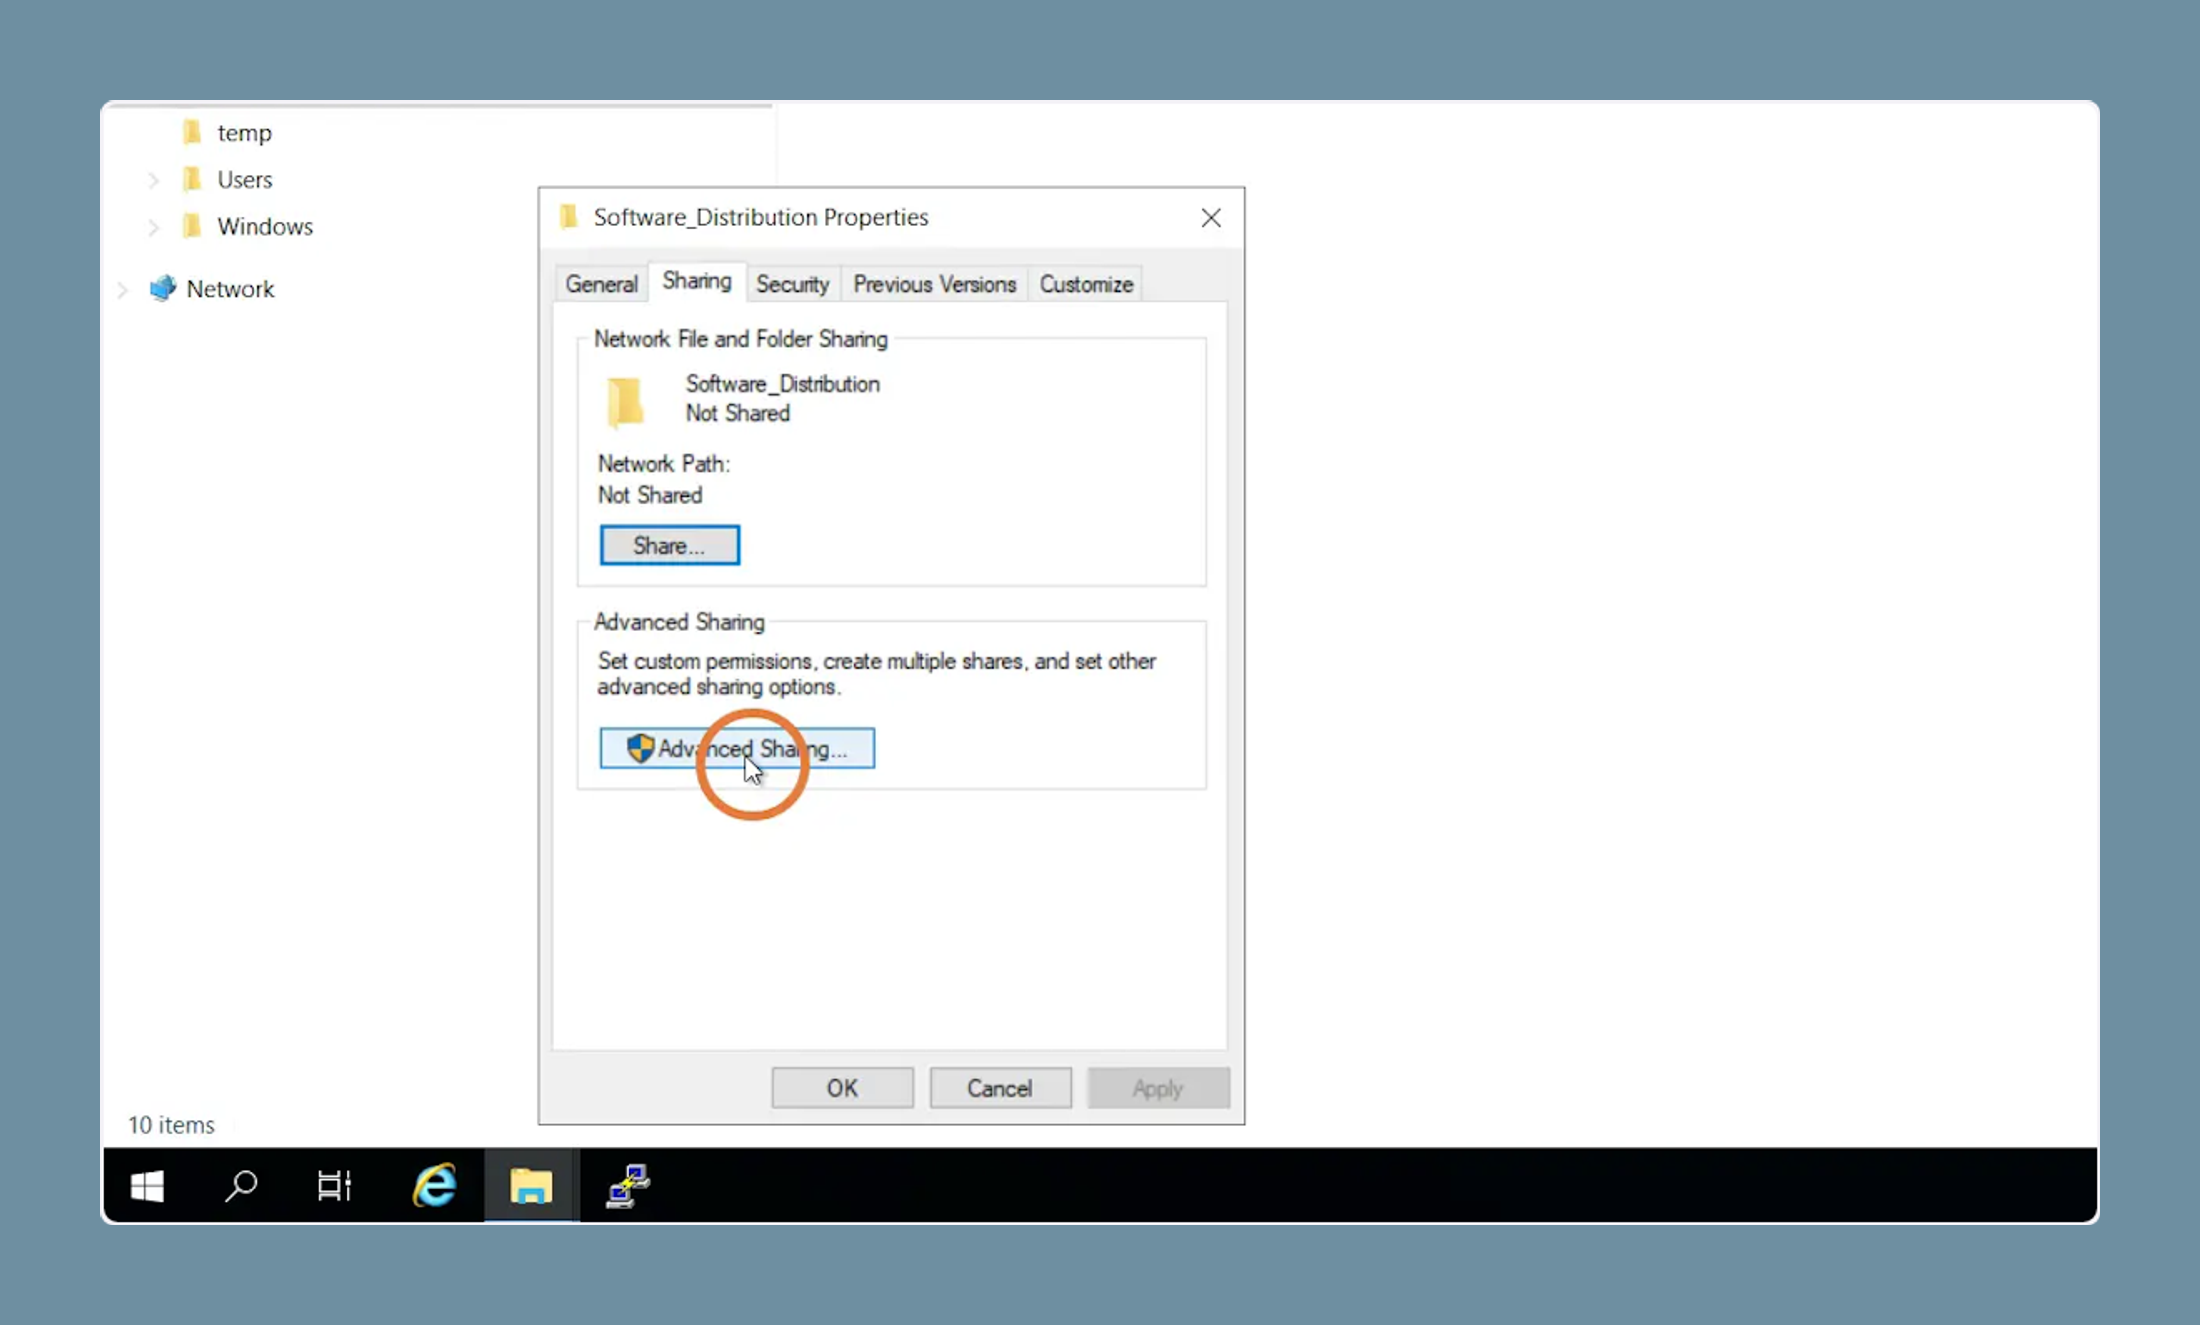Open the Security tab
This screenshot has height=1325, width=2200.
click(x=793, y=284)
